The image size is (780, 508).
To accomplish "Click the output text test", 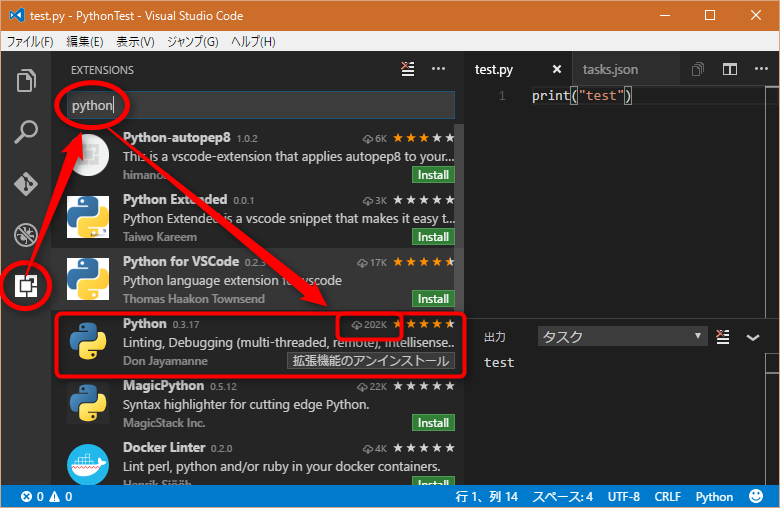I will (x=499, y=363).
